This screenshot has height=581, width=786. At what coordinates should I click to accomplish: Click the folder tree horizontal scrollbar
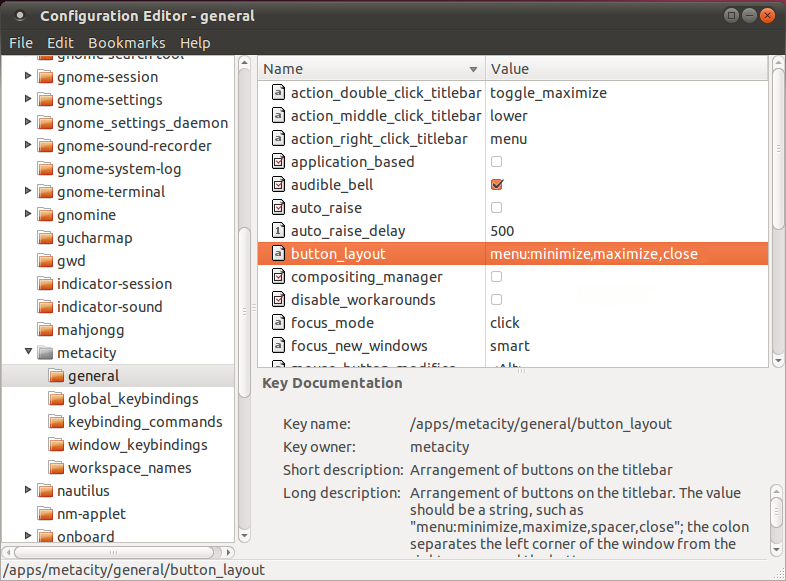click(114, 552)
